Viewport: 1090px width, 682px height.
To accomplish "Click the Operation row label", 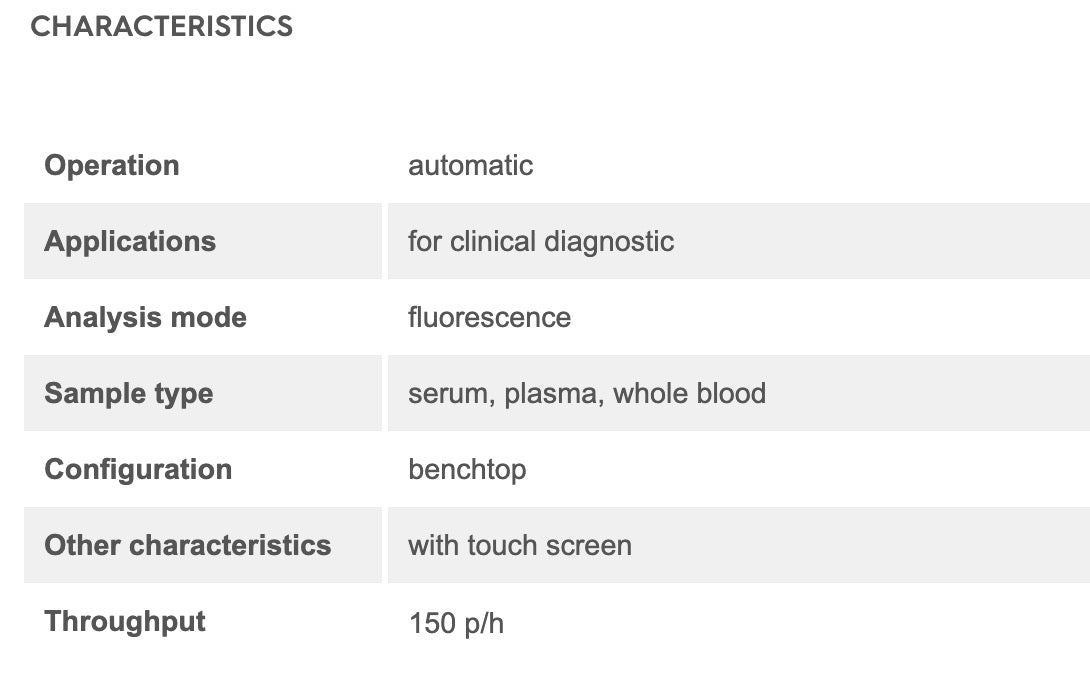I will pos(112,165).
